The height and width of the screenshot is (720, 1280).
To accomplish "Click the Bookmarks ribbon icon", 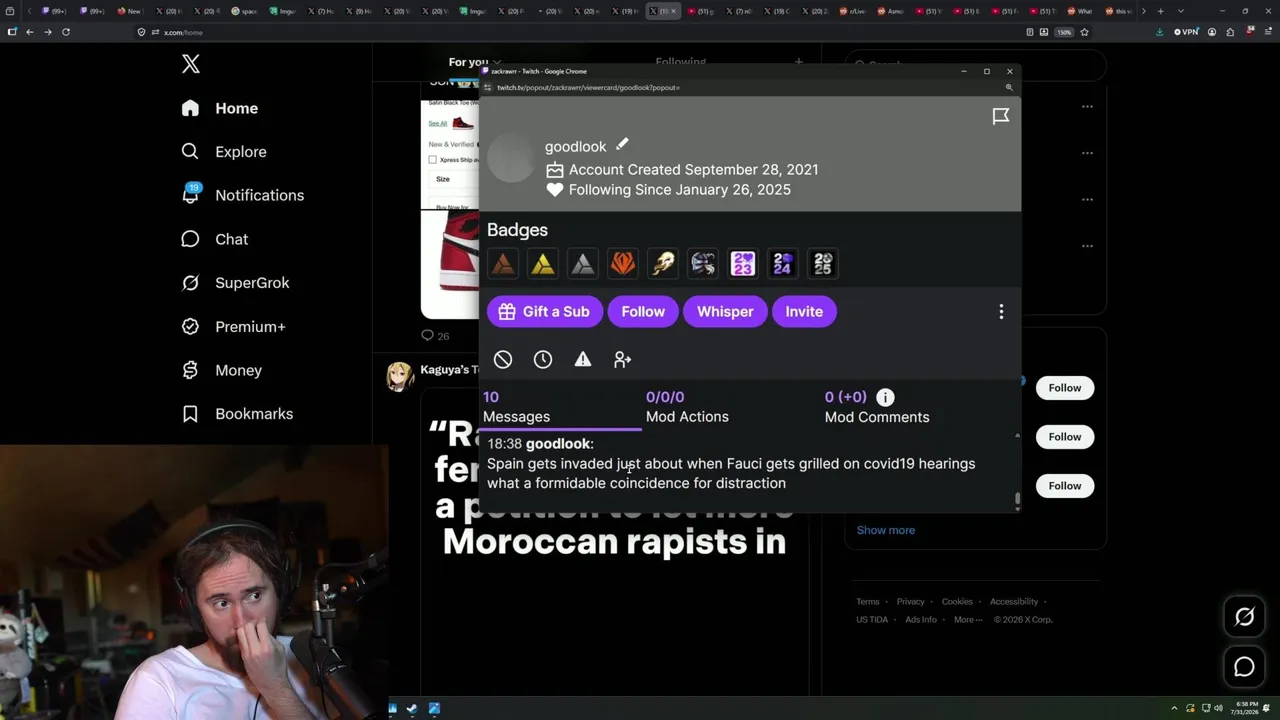I will pos(190,414).
